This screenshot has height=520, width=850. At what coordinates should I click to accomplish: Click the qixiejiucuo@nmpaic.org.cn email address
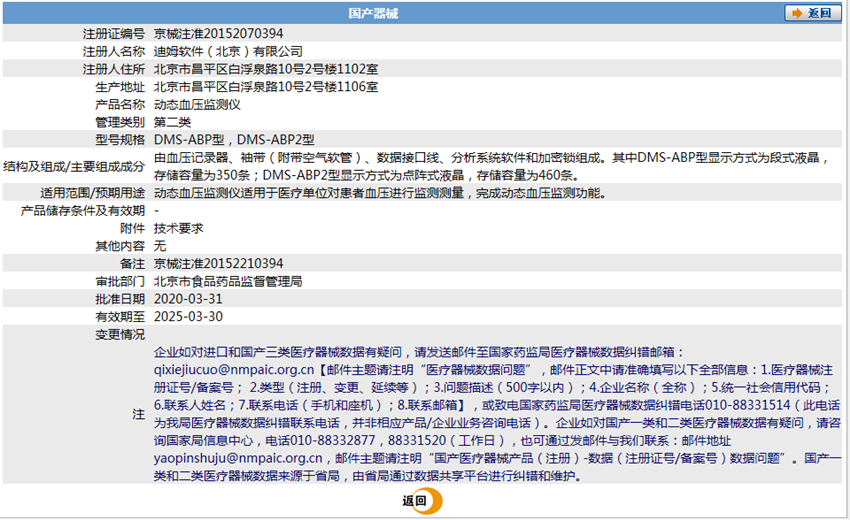pos(234,370)
